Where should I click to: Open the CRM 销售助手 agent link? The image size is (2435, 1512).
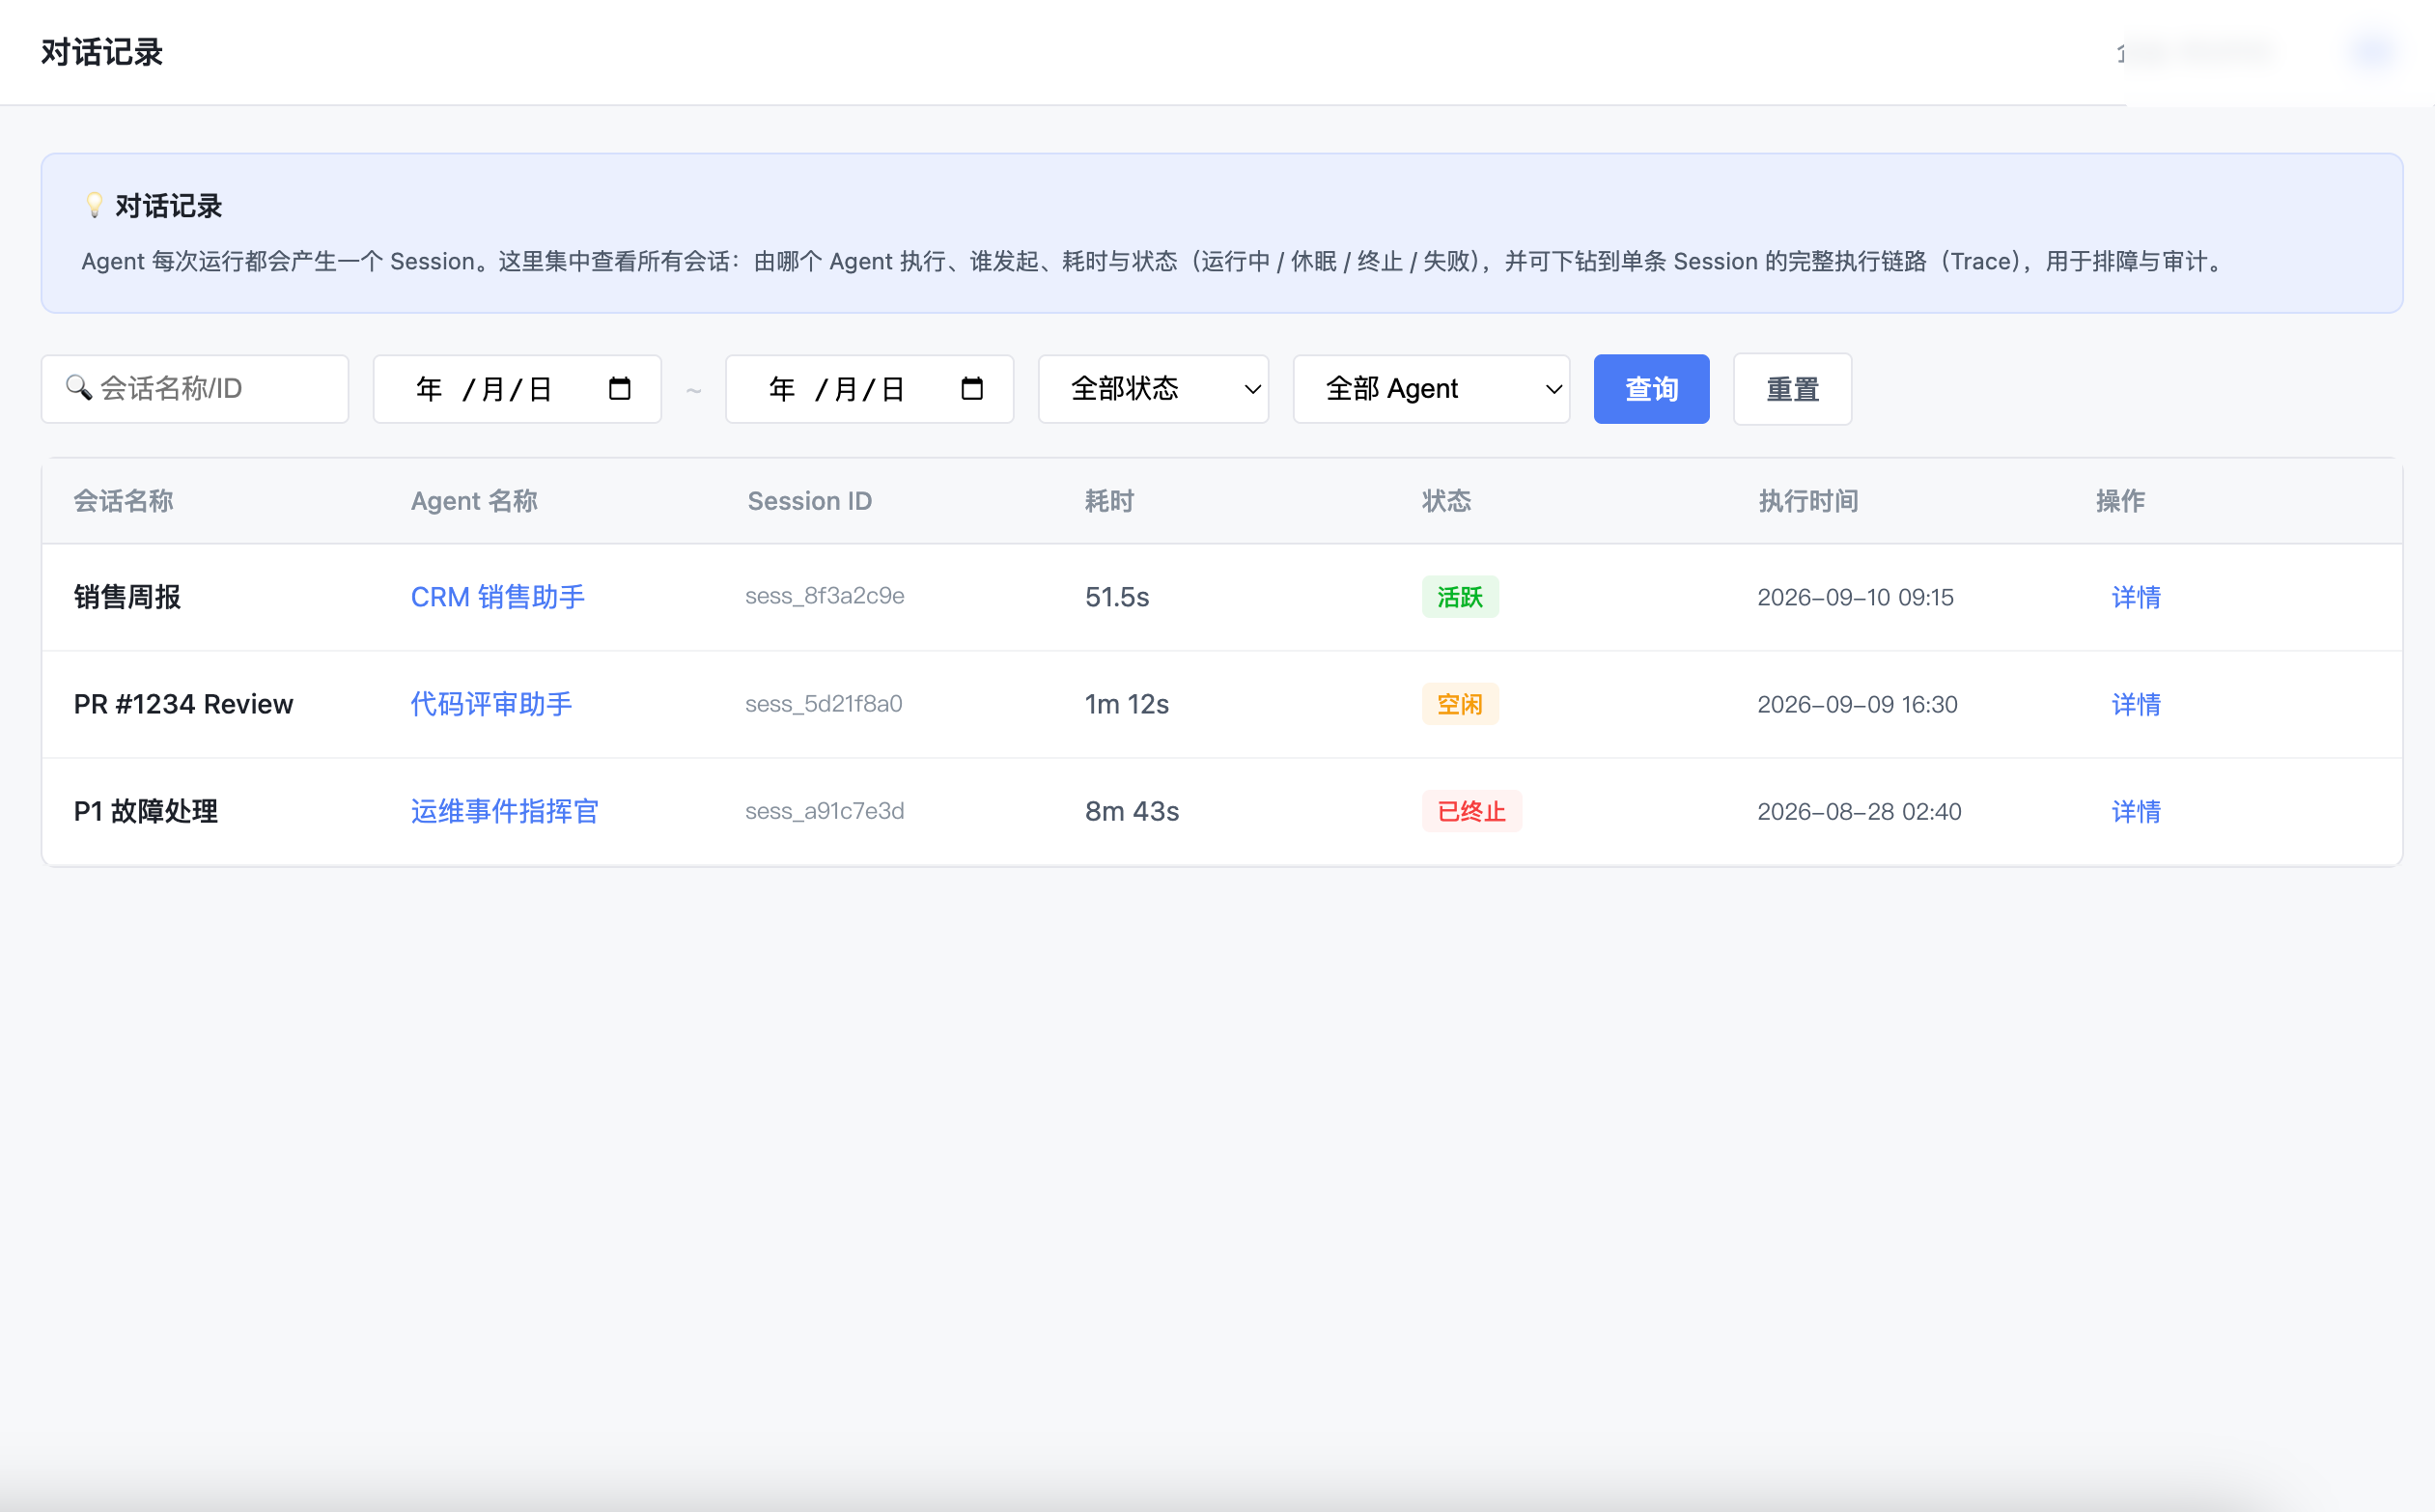pos(497,597)
